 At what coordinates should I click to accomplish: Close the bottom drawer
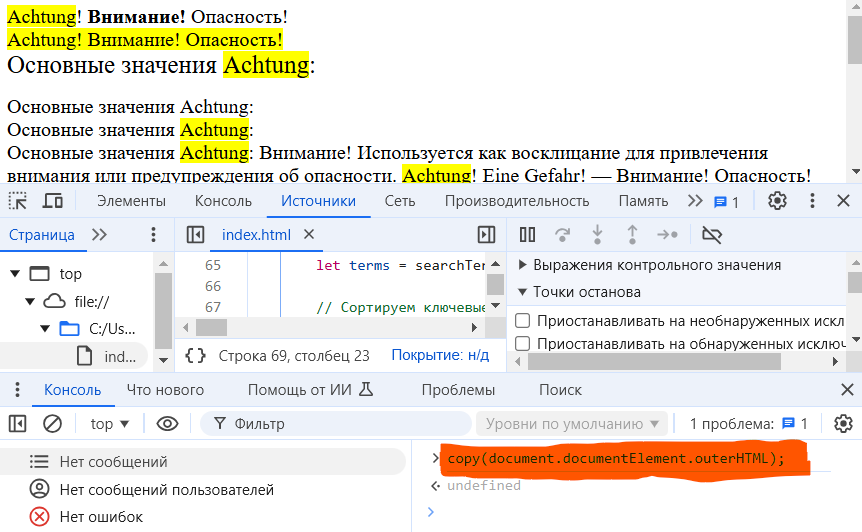[847, 390]
